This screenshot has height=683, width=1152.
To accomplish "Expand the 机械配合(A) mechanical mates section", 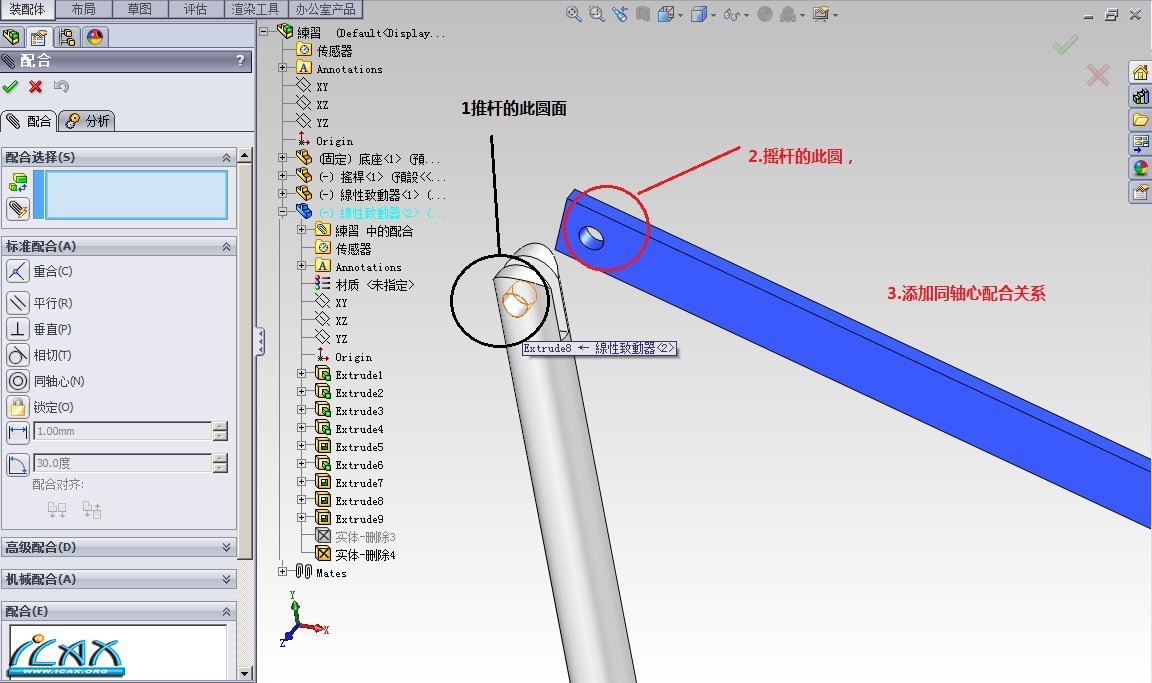I will pos(227,580).
